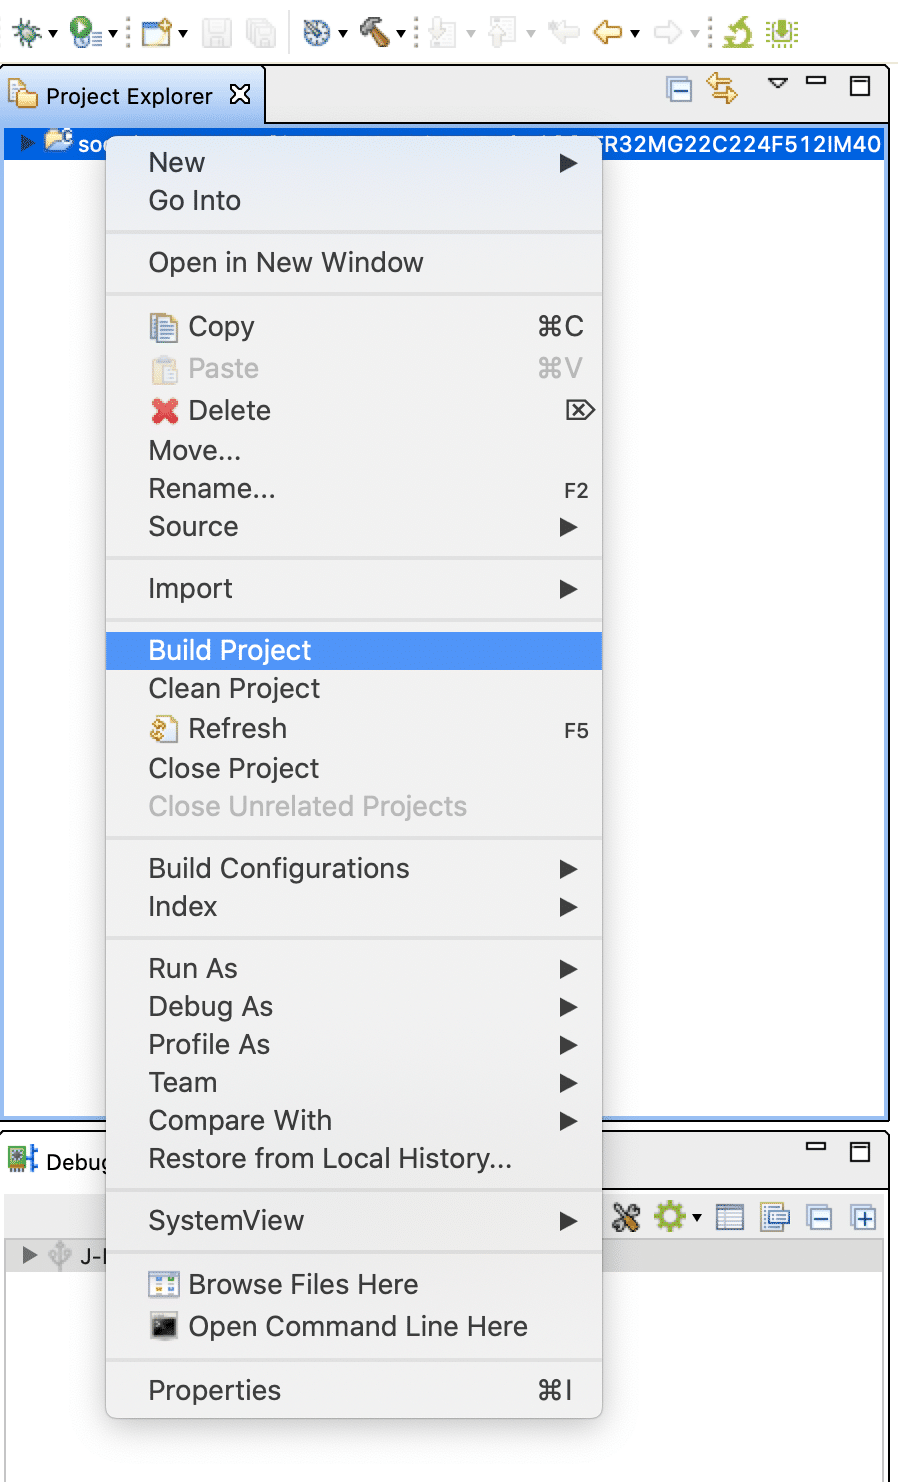The width and height of the screenshot is (898, 1482).
Task: Navigate back with the yellow left arrow
Action: click(610, 32)
